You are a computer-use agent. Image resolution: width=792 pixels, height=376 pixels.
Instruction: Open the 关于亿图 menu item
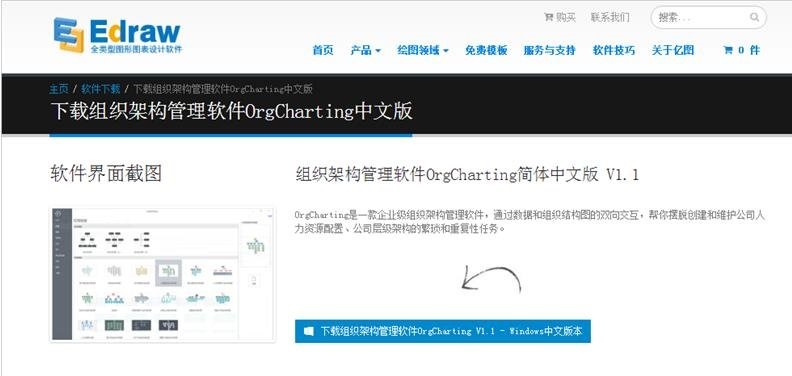673,50
